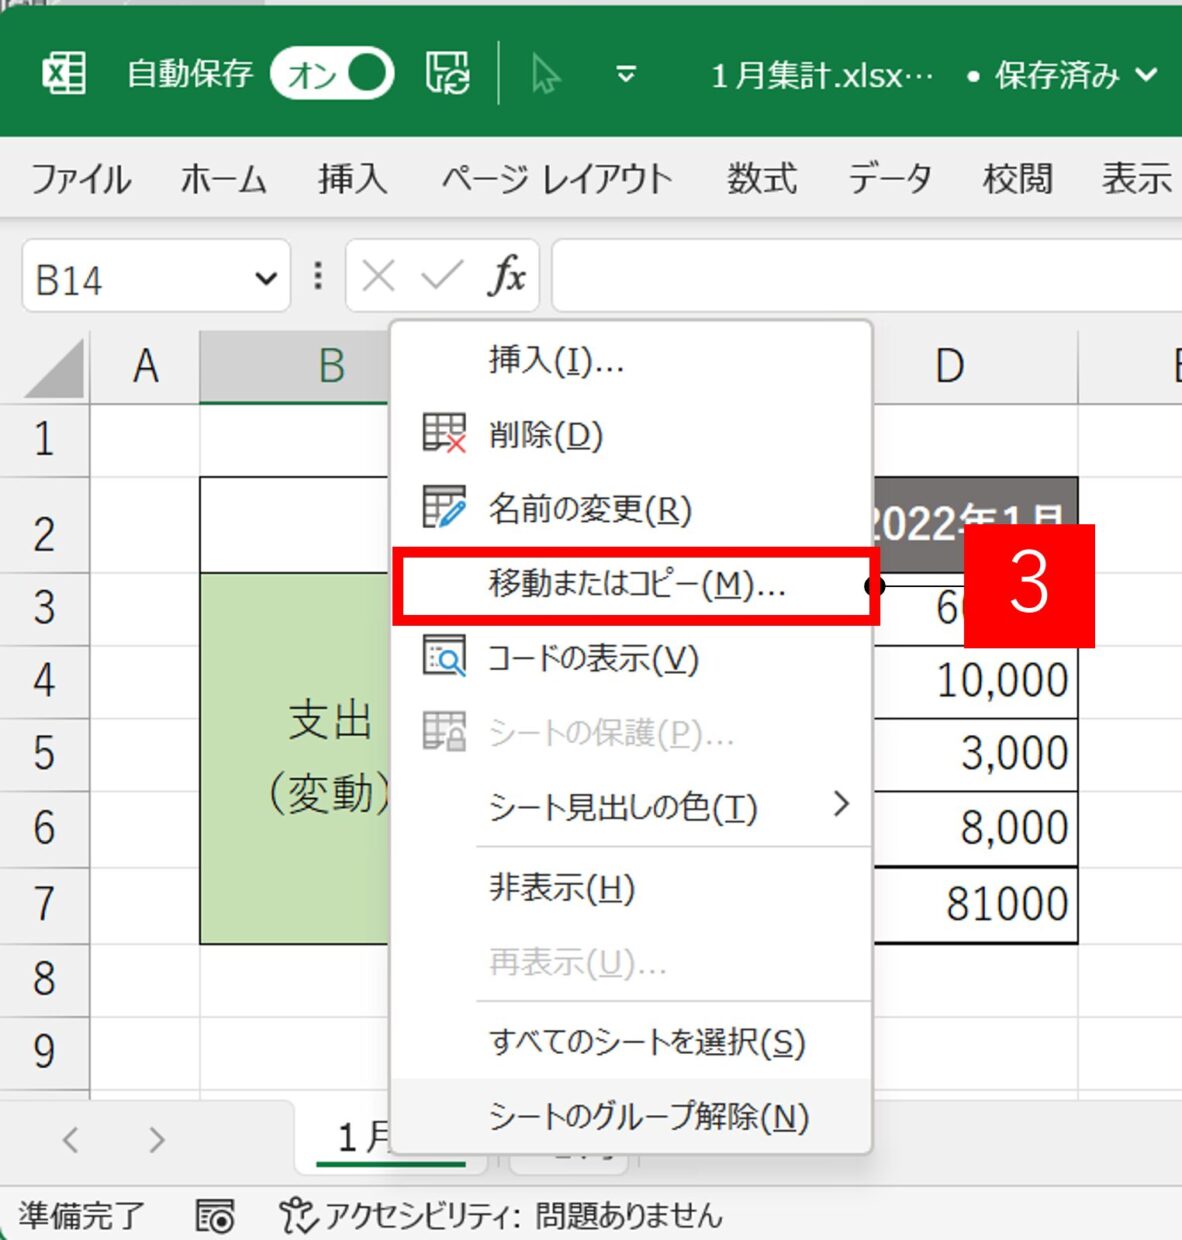The height and width of the screenshot is (1240, 1182).
Task: Toggle the AutoSave (自動保存) switch
Action: click(332, 74)
